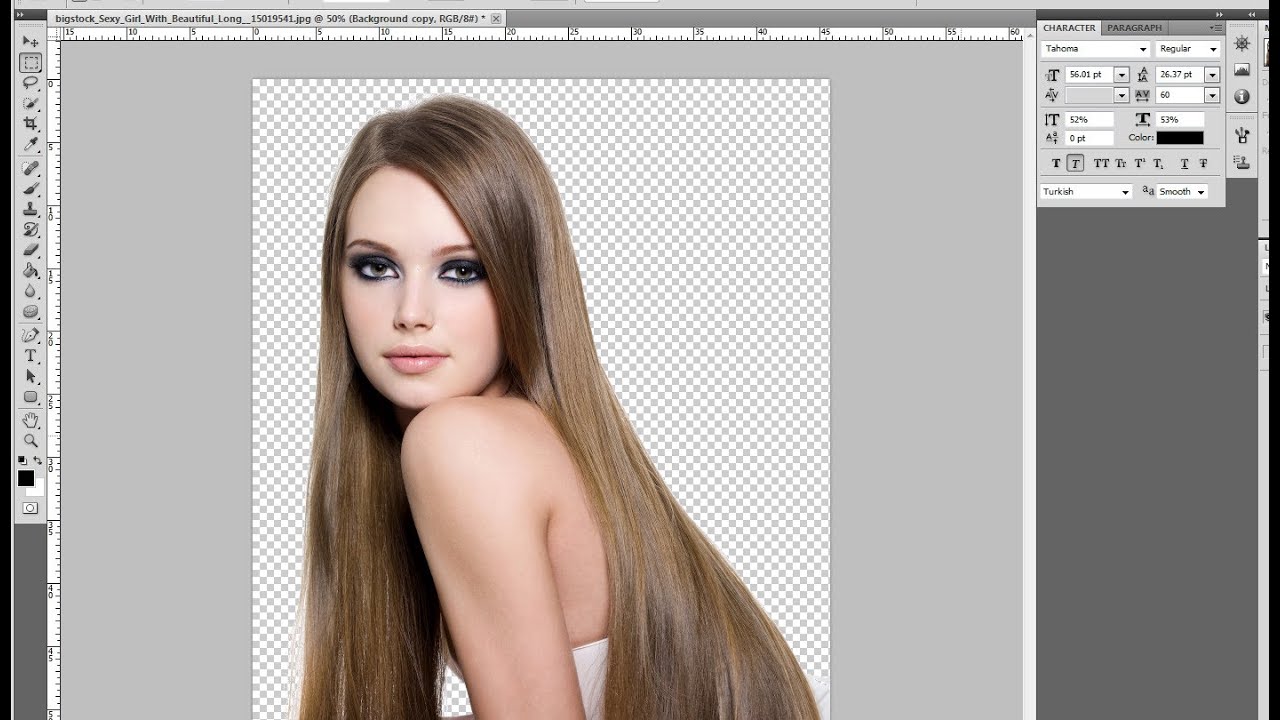This screenshot has height=720, width=1280.
Task: Open the Smooth anti-aliasing dropdown
Action: pyautogui.click(x=1182, y=191)
